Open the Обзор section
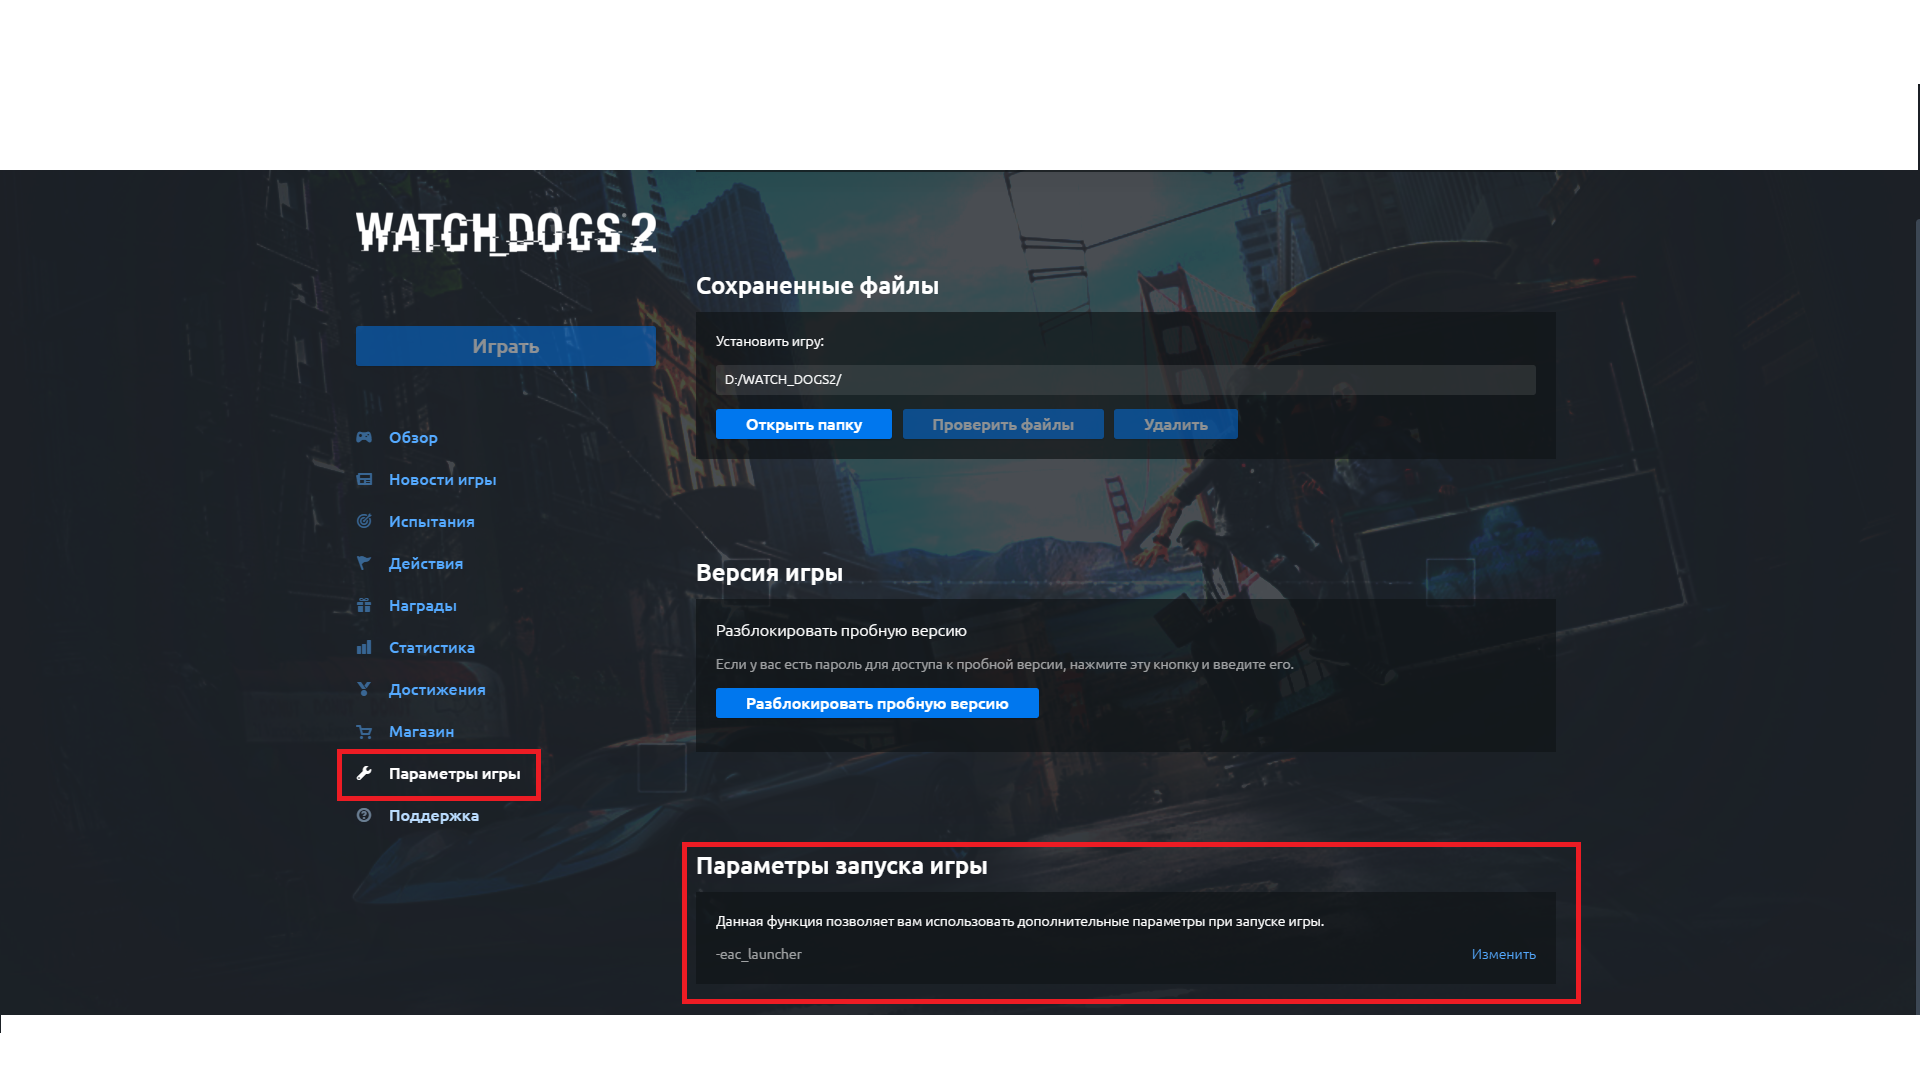Viewport: 1920px width, 1080px height. tap(413, 437)
